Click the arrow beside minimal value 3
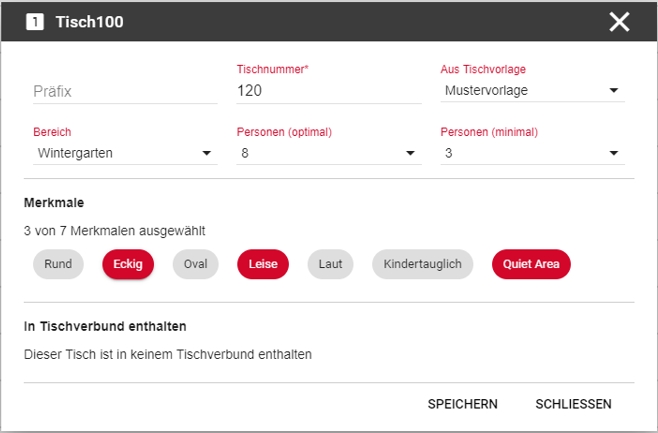 click(614, 153)
